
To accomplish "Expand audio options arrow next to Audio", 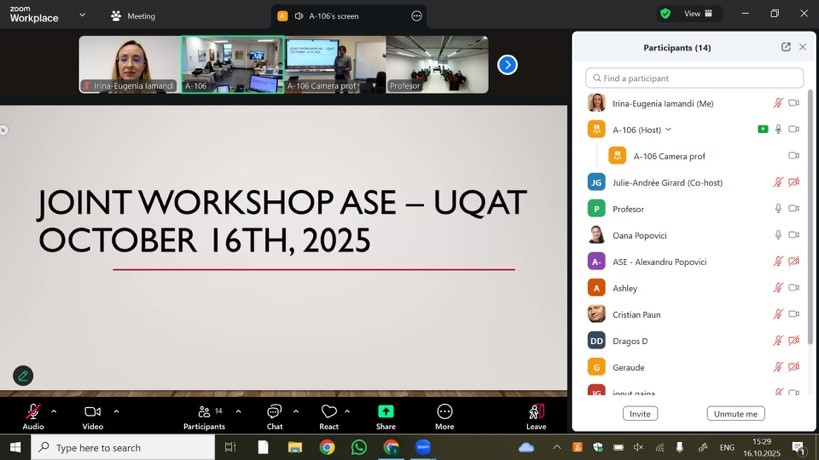I will click(54, 411).
